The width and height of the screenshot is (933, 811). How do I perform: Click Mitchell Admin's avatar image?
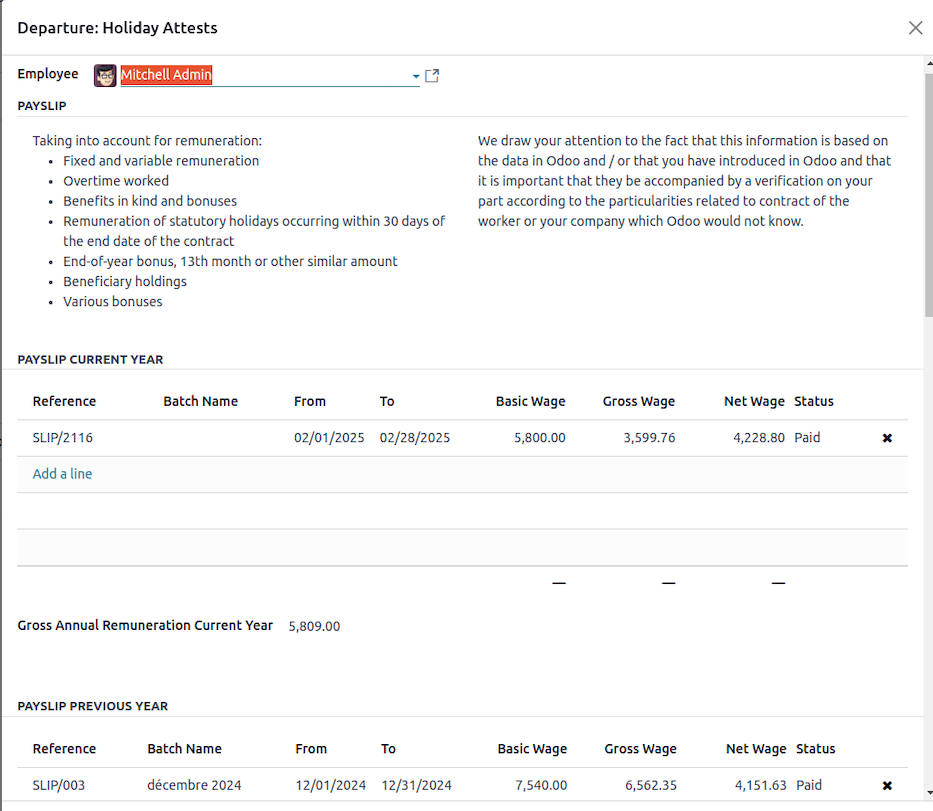tap(104, 75)
